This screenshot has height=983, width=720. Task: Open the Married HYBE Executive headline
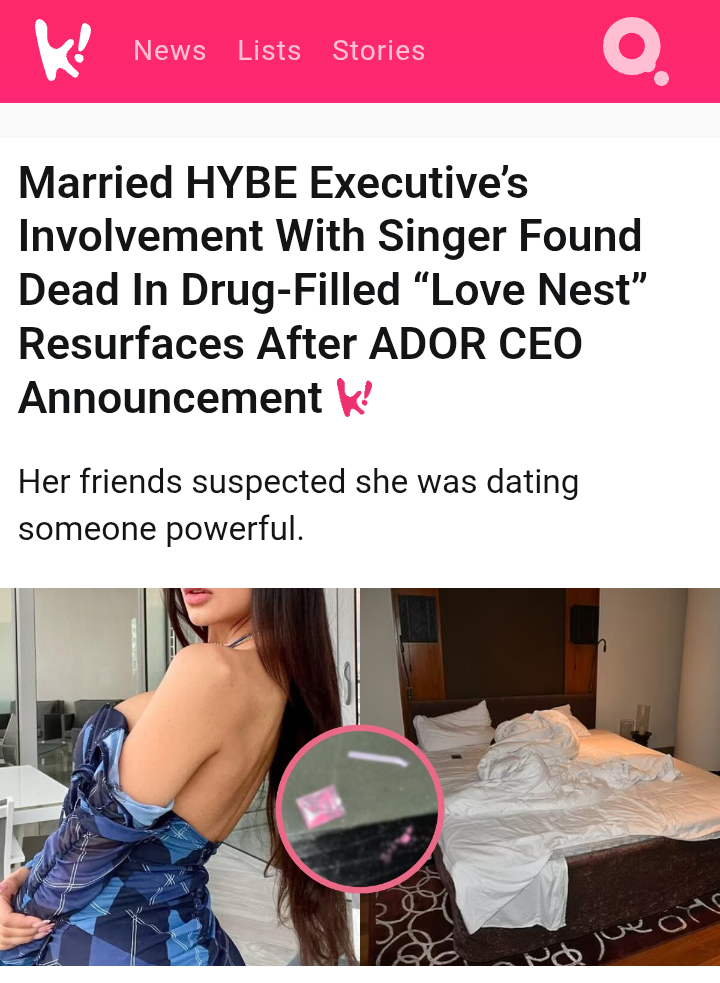pyautogui.click(x=332, y=290)
